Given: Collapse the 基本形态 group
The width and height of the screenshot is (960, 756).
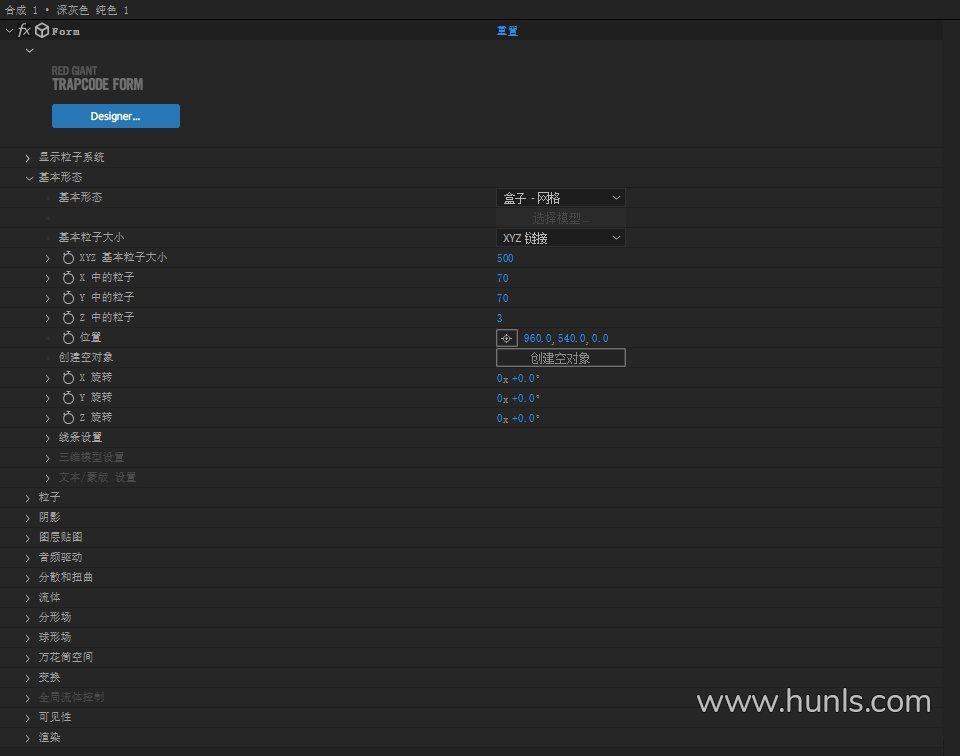Looking at the screenshot, I should (x=29, y=178).
